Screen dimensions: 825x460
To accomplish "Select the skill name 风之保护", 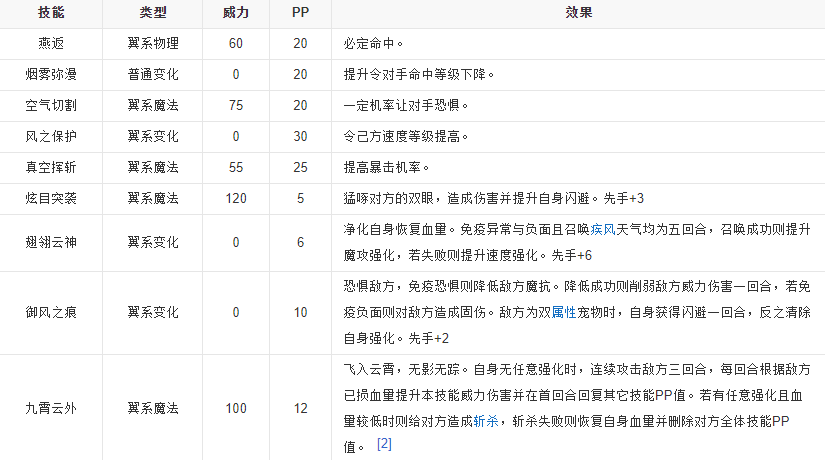I will tap(51, 136).
